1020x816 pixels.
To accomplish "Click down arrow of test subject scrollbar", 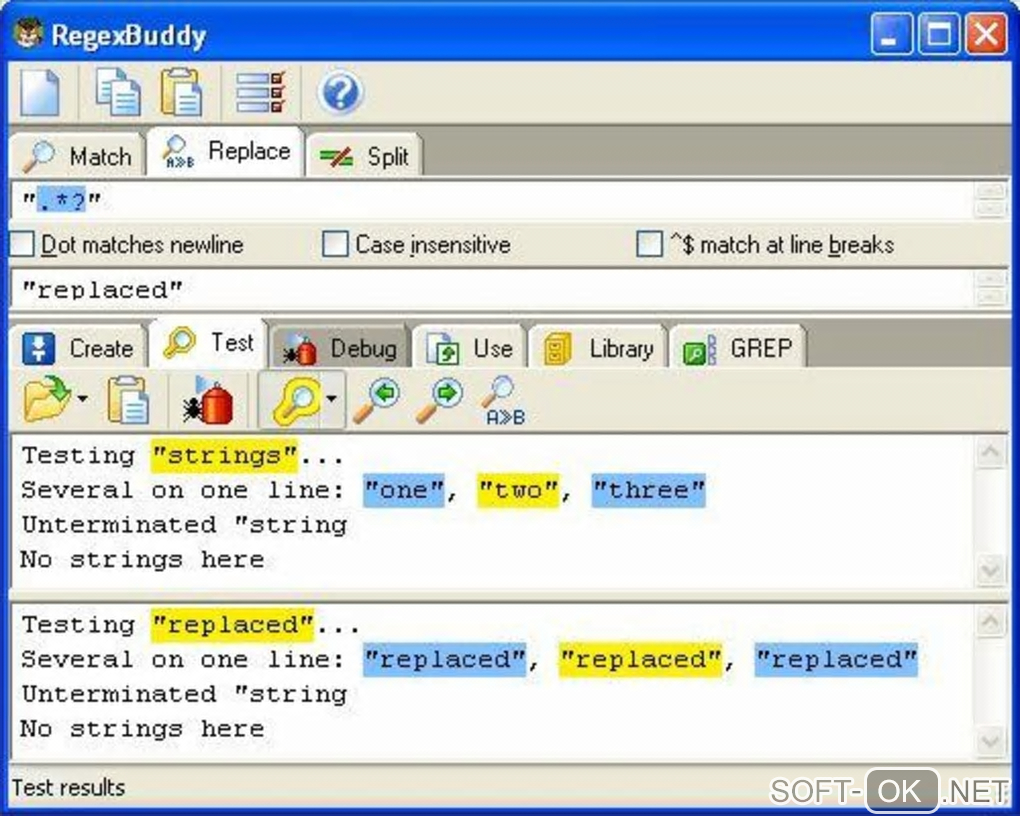I will tap(991, 570).
